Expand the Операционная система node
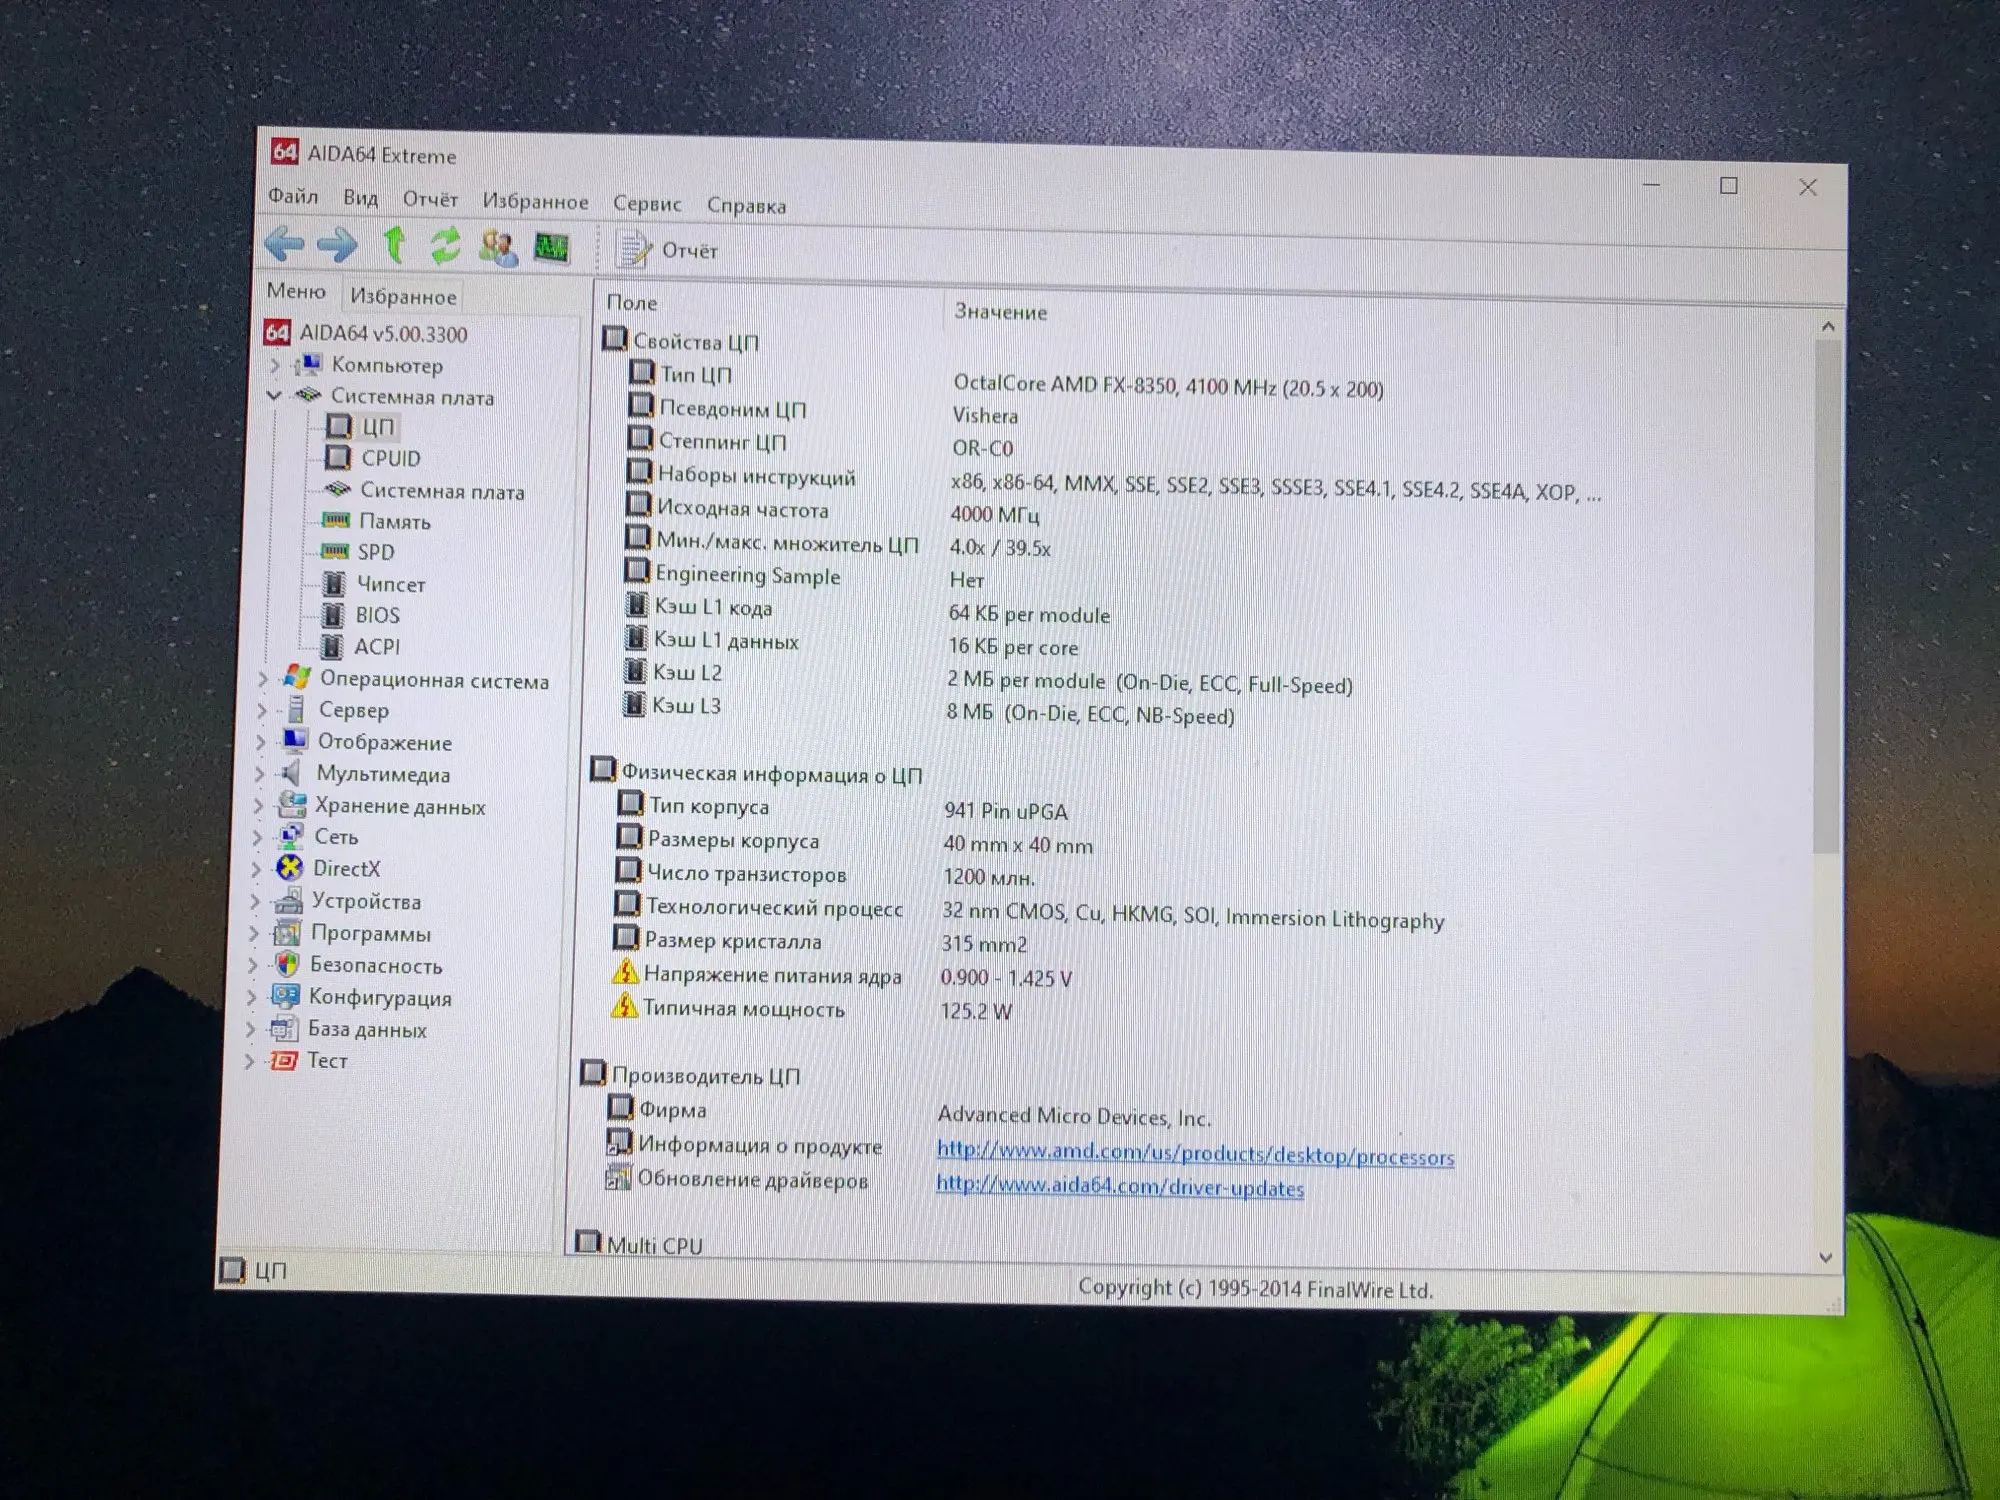2000x1500 pixels. [262, 679]
